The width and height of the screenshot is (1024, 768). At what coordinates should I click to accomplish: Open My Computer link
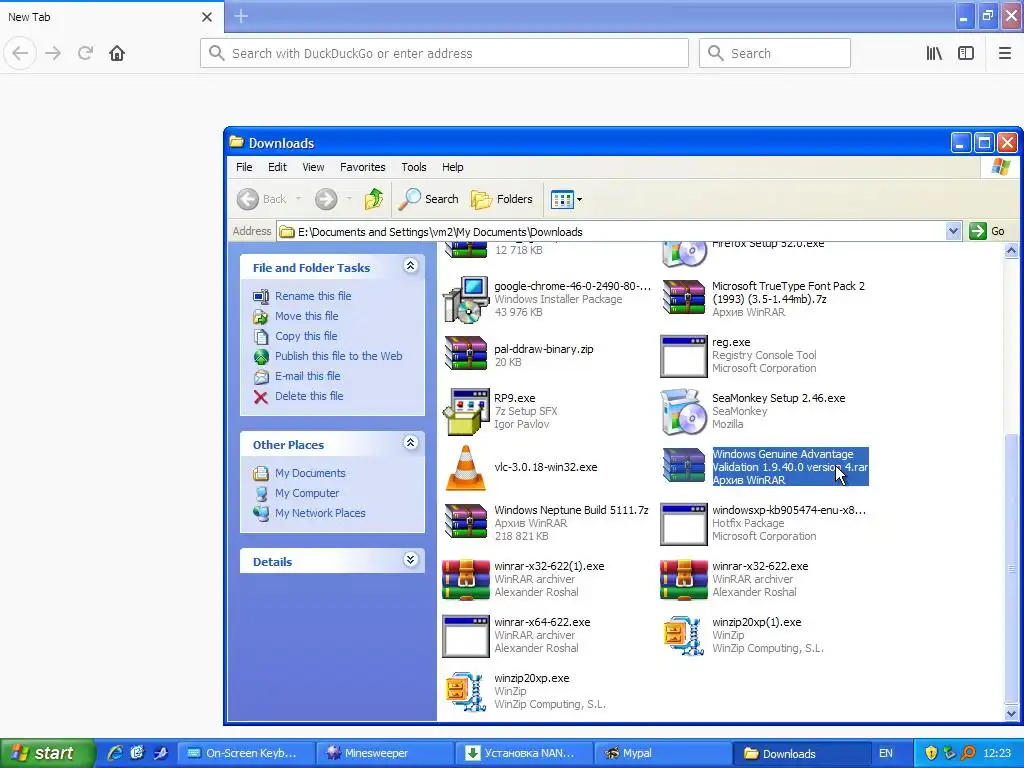(307, 493)
